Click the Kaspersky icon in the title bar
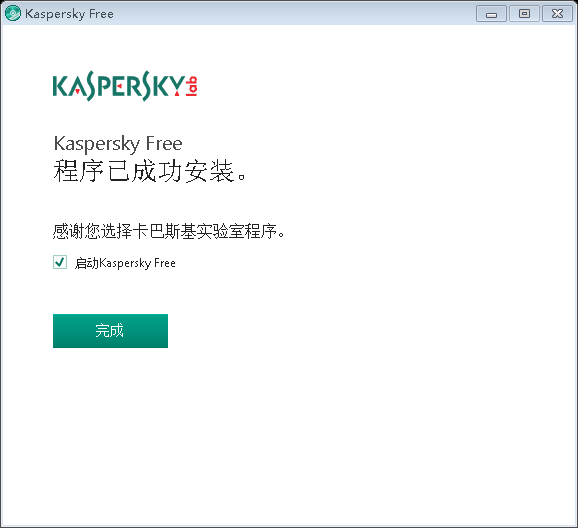578x528 pixels. coord(13,14)
